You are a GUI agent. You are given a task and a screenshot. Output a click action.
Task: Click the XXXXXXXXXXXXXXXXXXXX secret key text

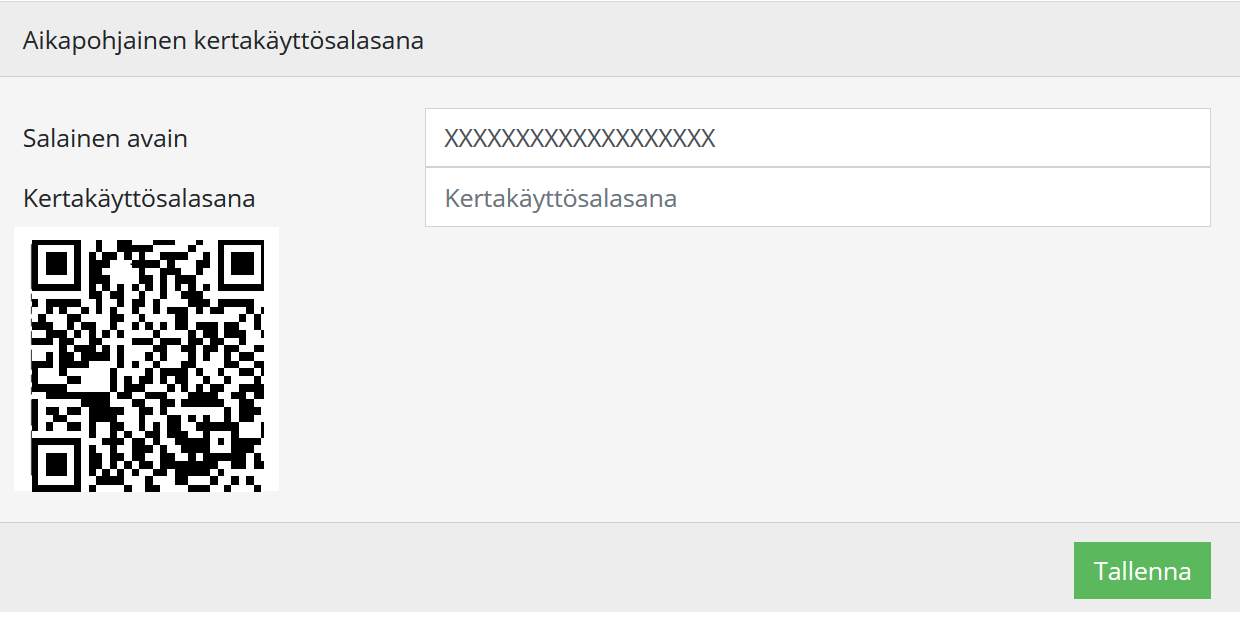tap(580, 138)
